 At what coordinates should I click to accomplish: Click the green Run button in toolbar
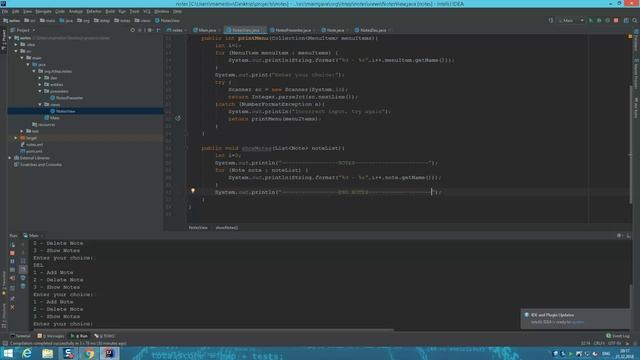[591, 20]
